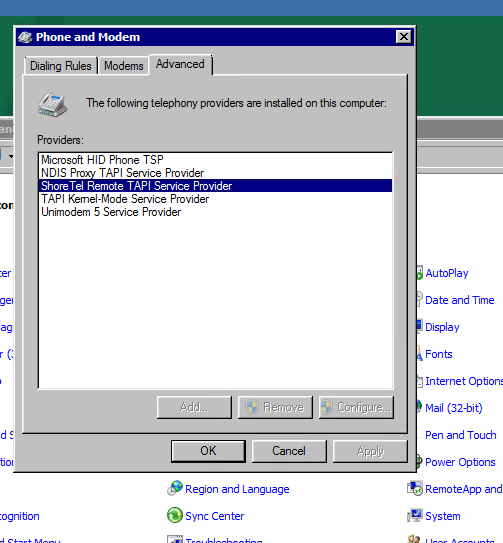Click the Phone and Modem title icon
The image size is (503, 543).
click(25, 37)
